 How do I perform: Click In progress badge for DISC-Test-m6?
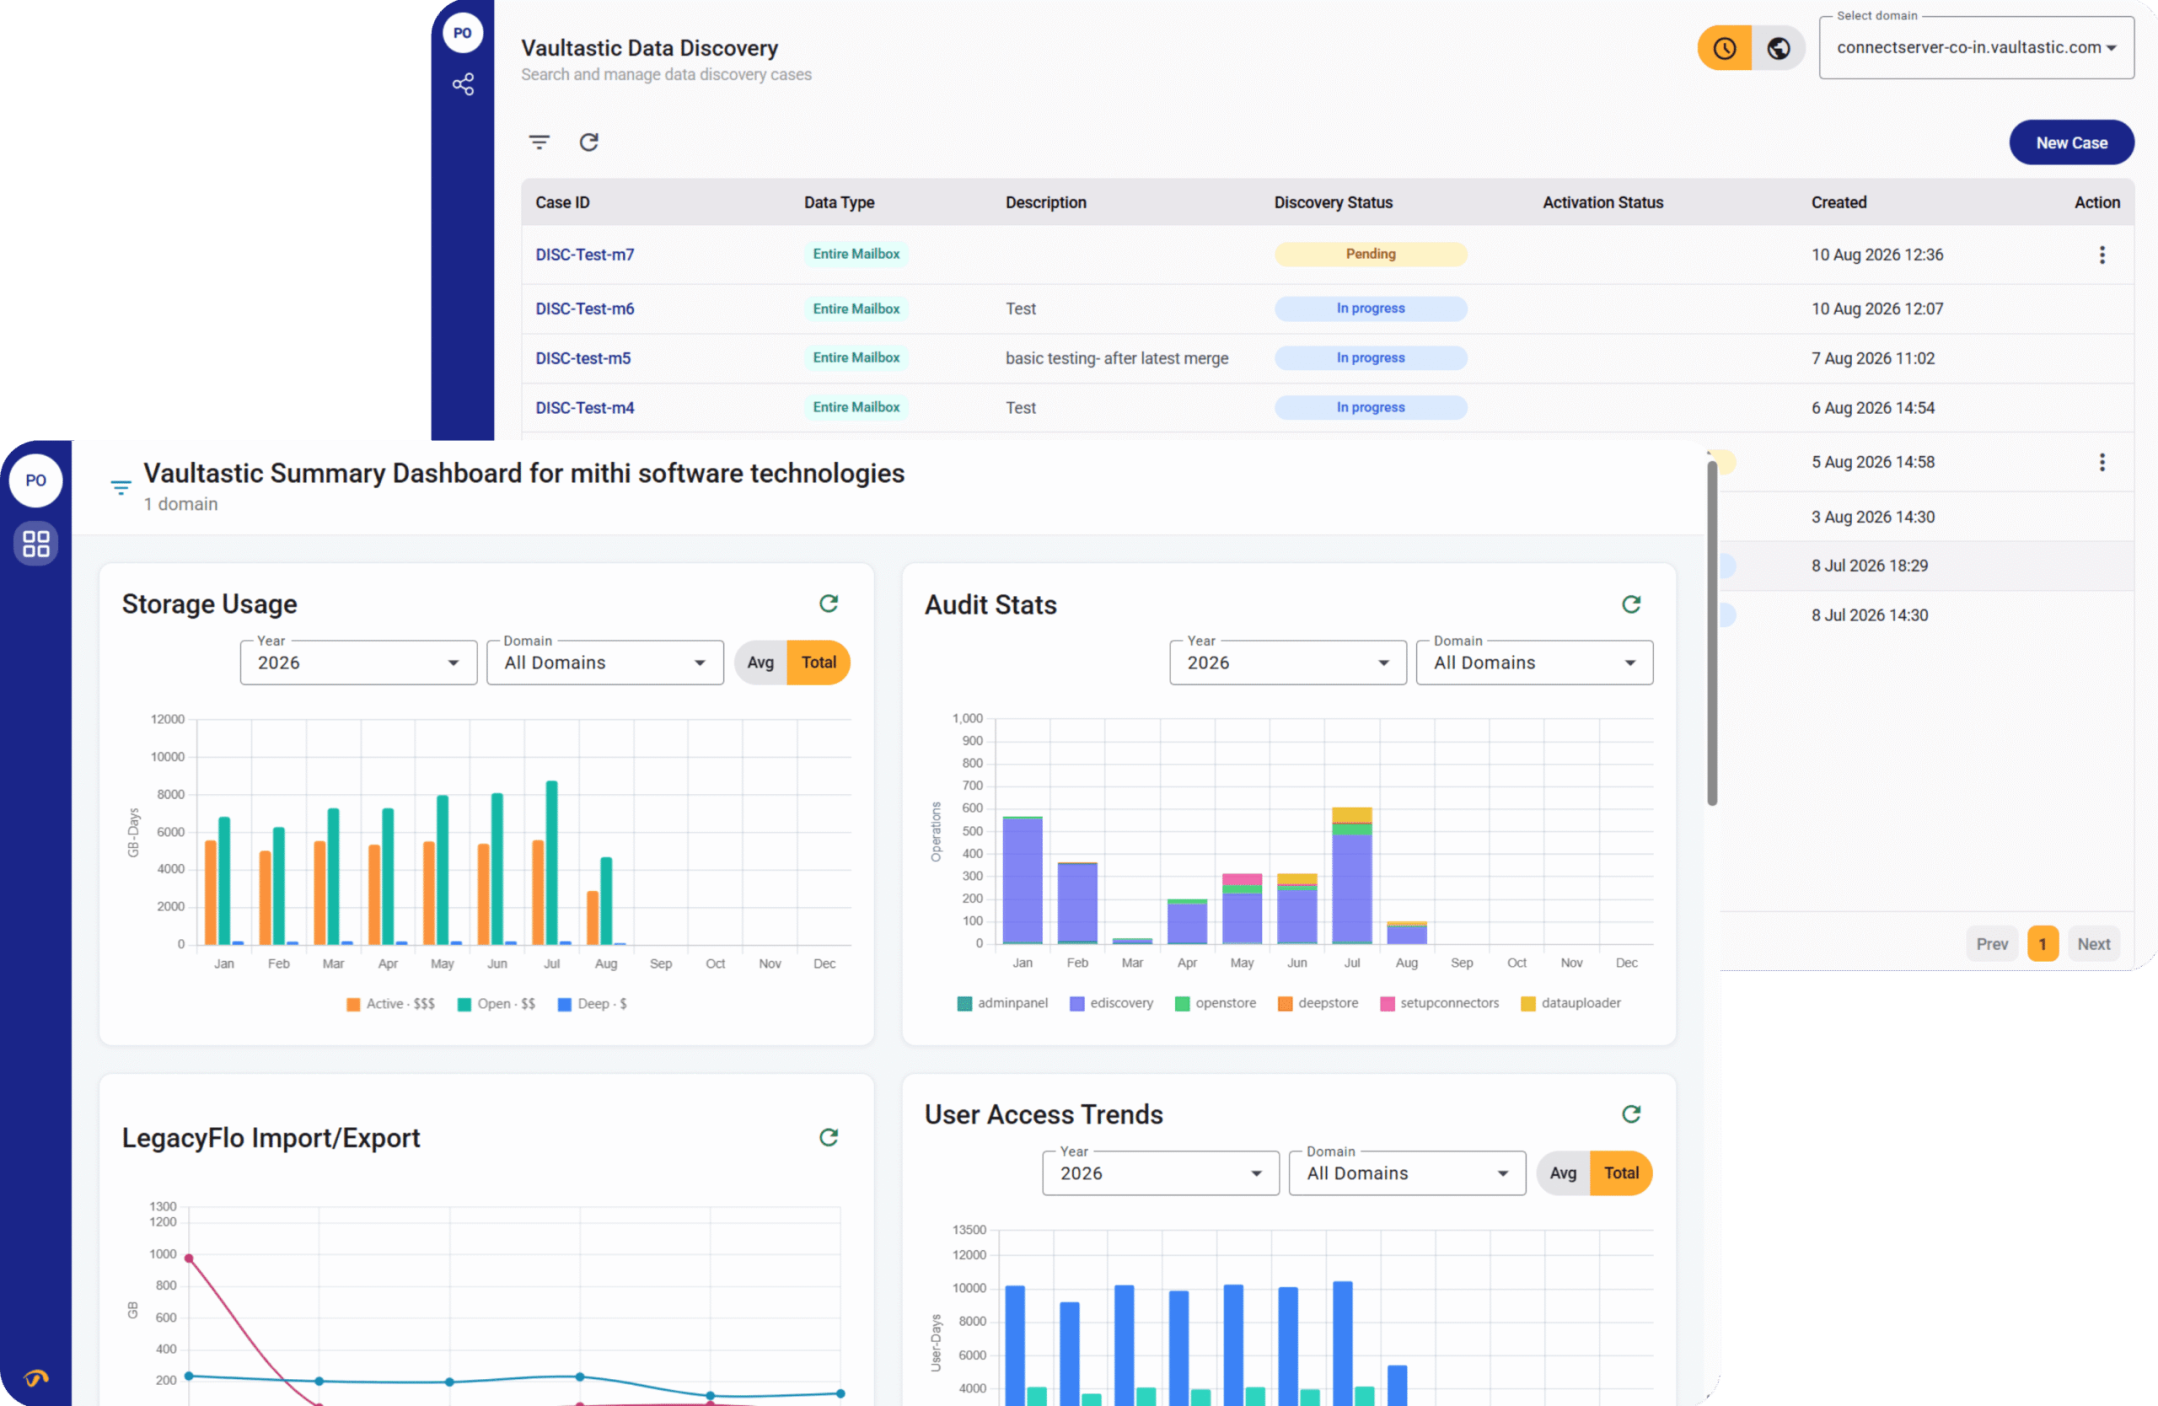[x=1371, y=308]
